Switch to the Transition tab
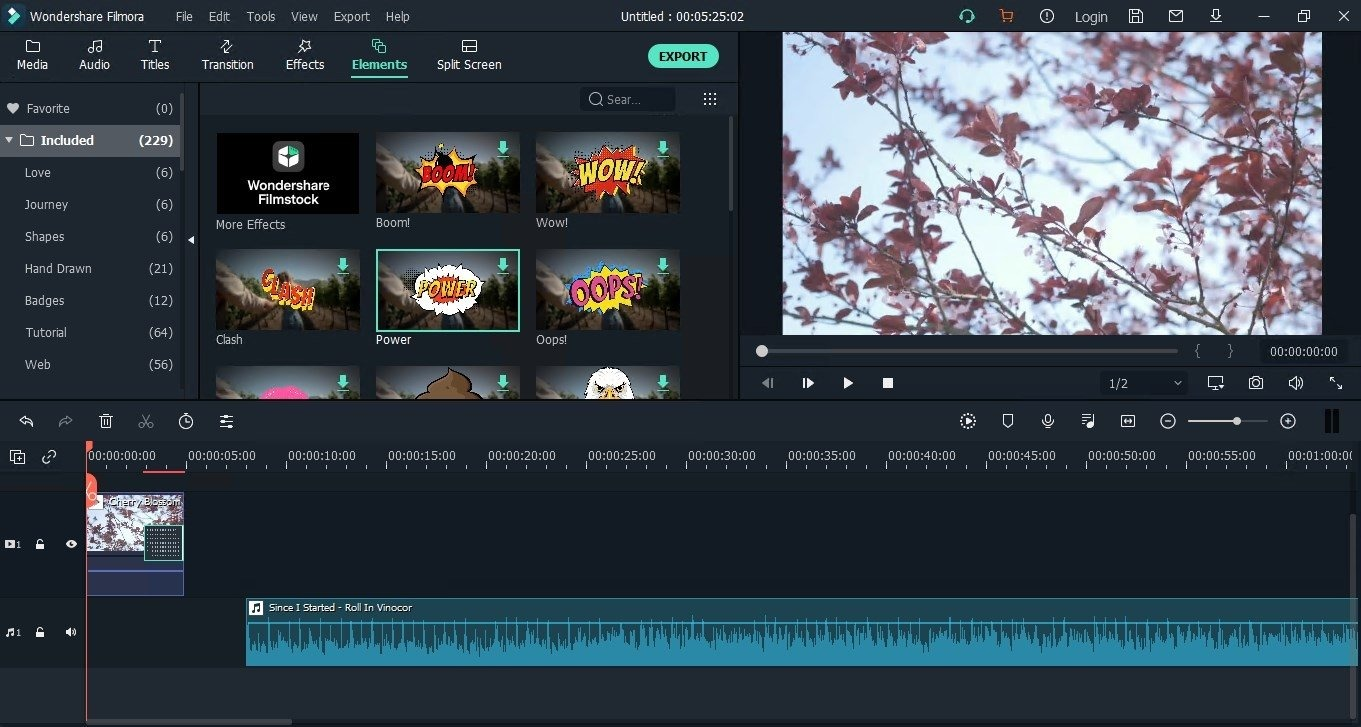 227,55
